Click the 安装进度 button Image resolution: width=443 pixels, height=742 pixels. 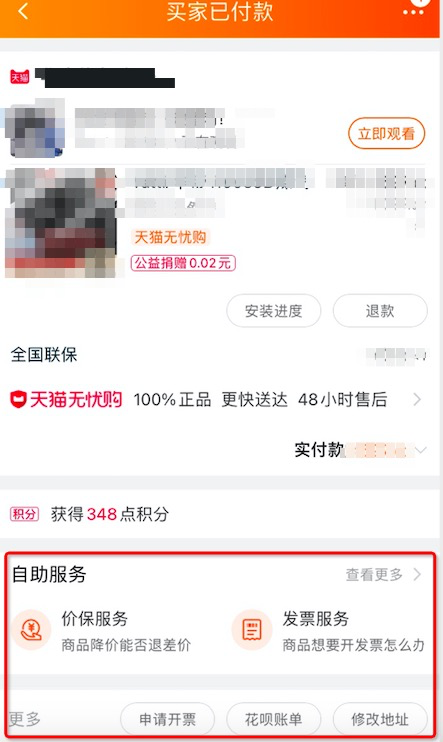click(x=274, y=311)
